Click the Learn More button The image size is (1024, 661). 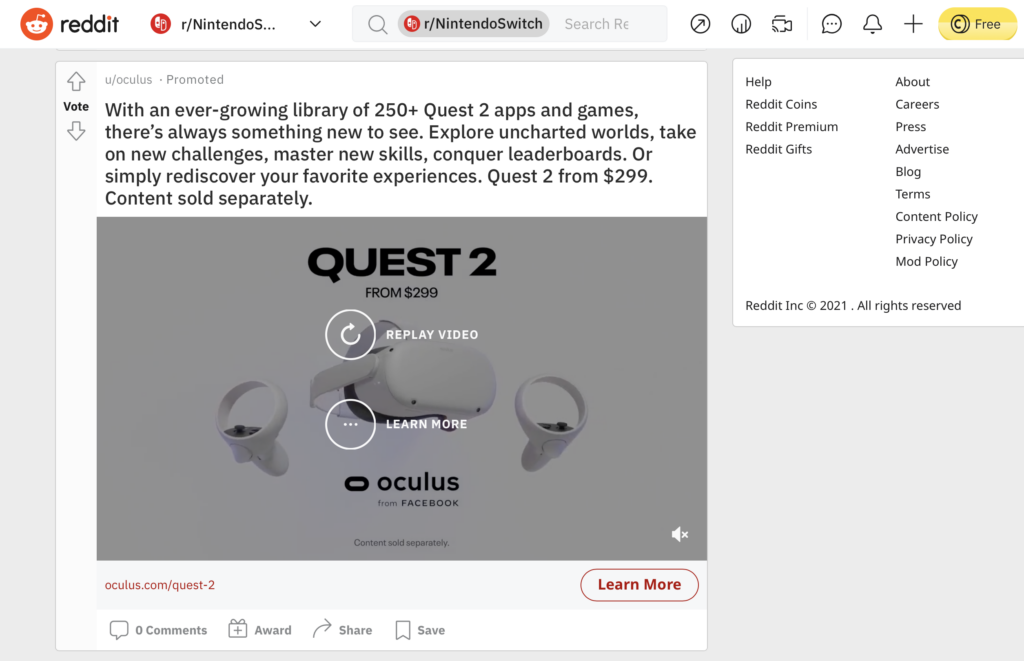pos(639,585)
